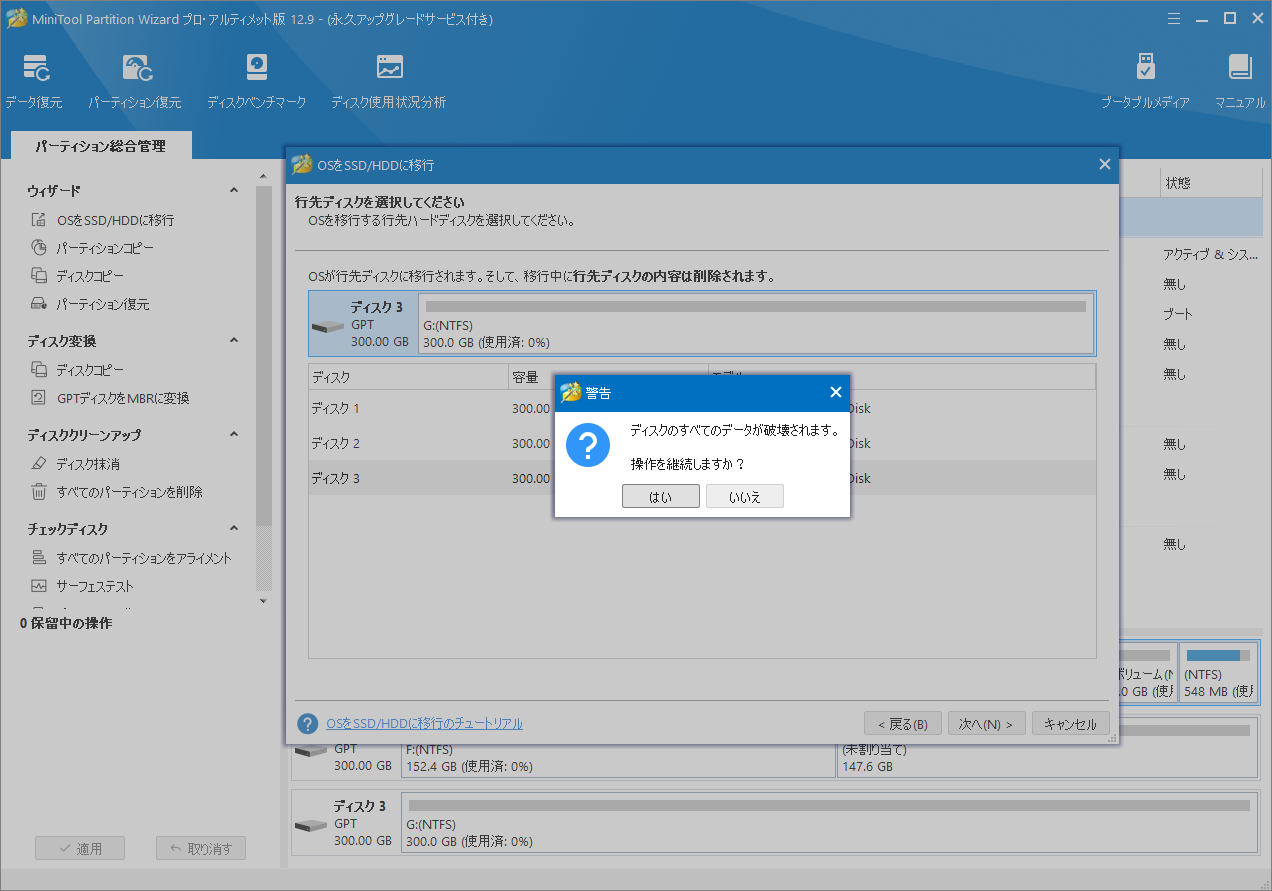Click the sidebar scrollbar down arrow

point(264,601)
